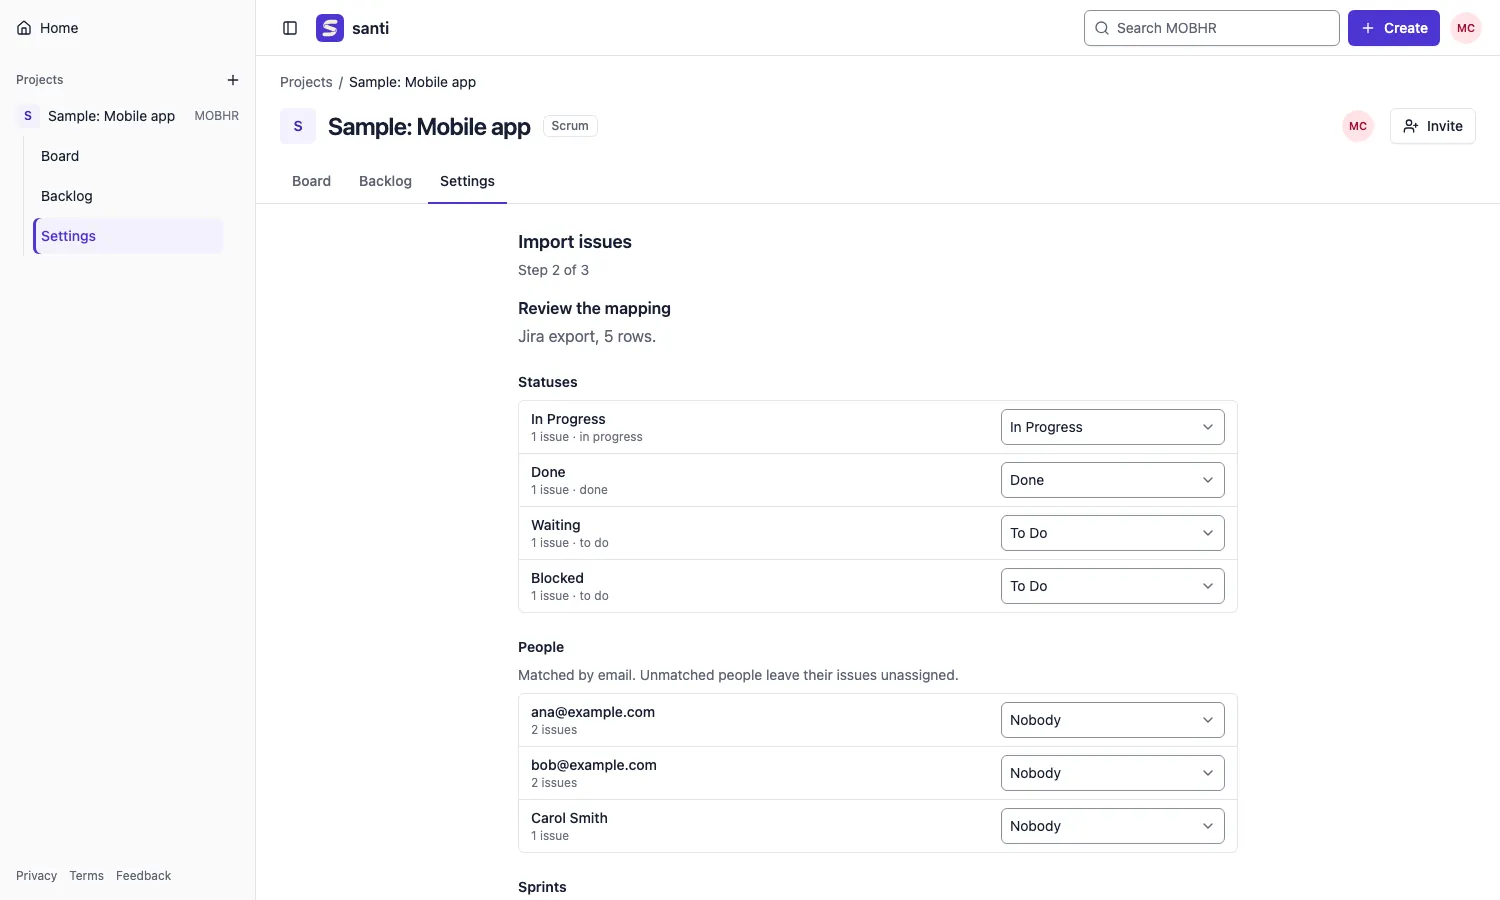Click the santi logo icon

[330, 28]
